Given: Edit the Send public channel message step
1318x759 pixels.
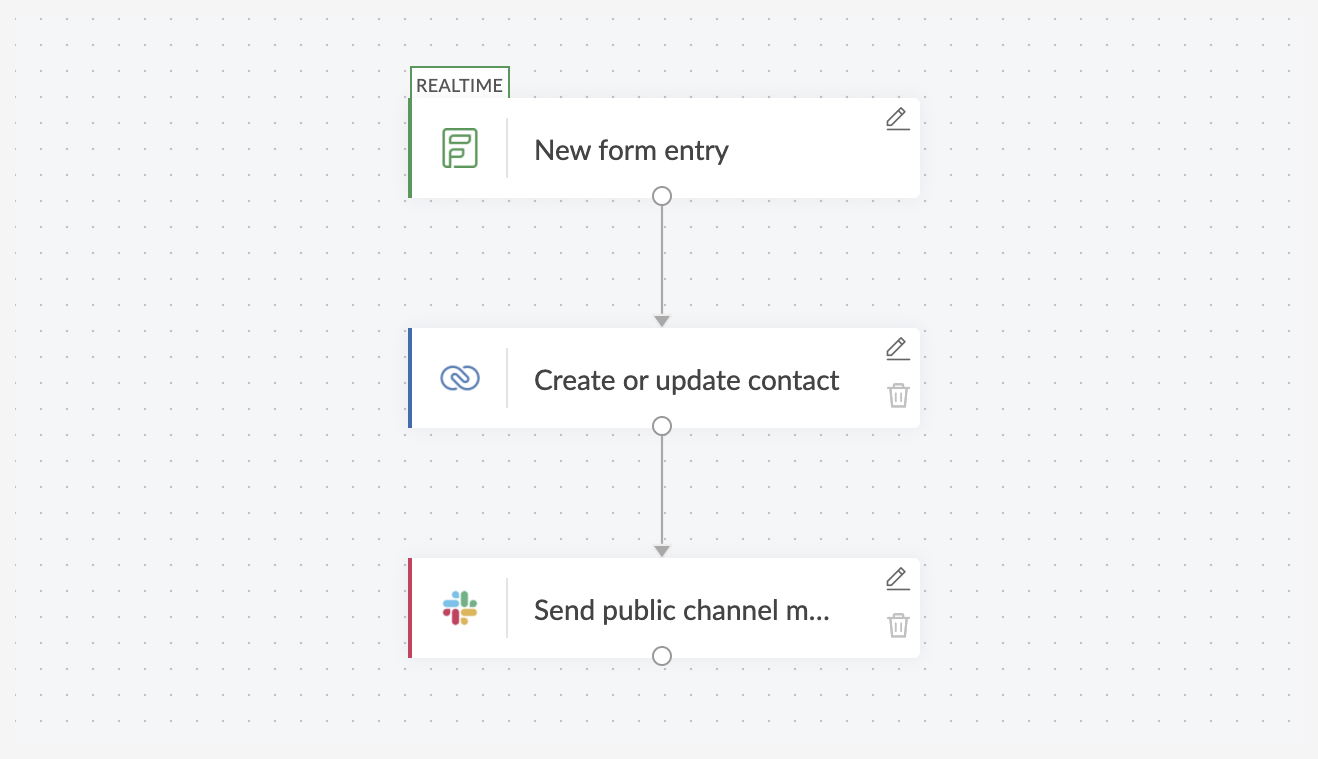Looking at the screenshot, I should tap(898, 578).
